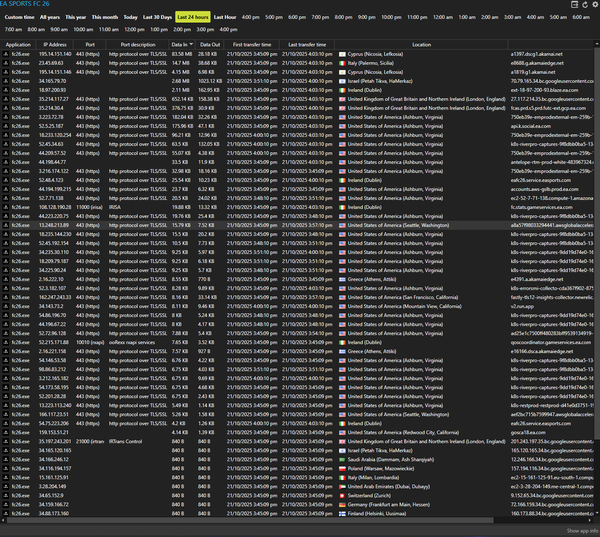This screenshot has height=537, width=600.
Task: Choose the Custom time filter
Action: pyautogui.click(x=19, y=18)
